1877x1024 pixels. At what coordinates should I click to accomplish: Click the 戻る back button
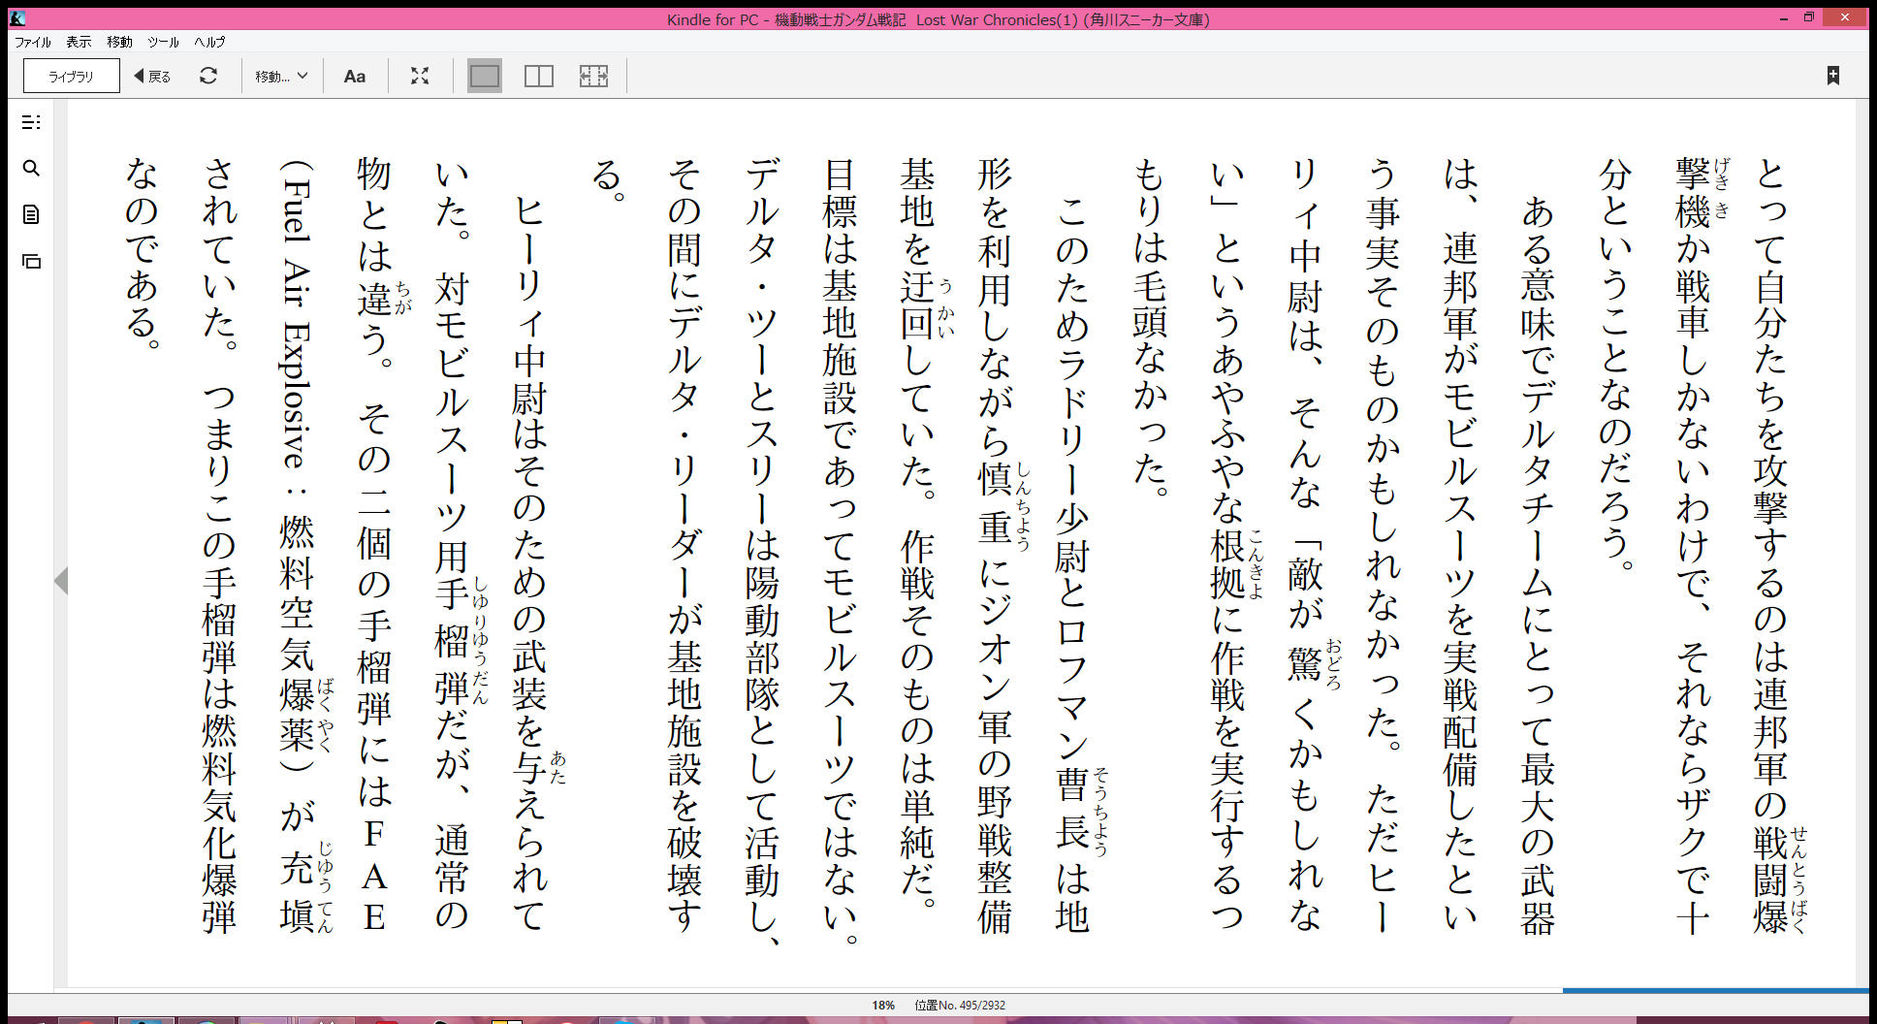(x=152, y=76)
